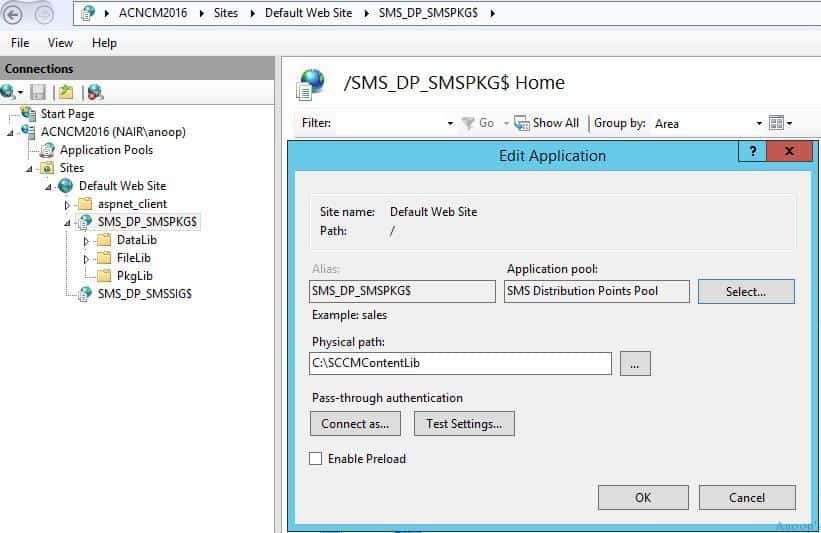Click the SMS_DP_SMSPKG$ application icon in tree
The width and height of the screenshot is (821, 533).
[85, 222]
